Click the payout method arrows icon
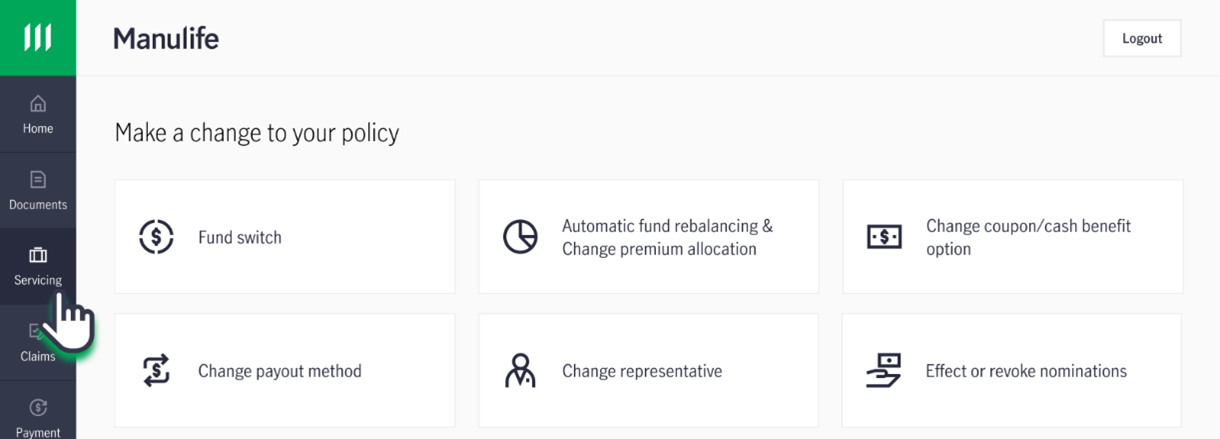Image resolution: width=1220 pixels, height=439 pixels. point(156,371)
